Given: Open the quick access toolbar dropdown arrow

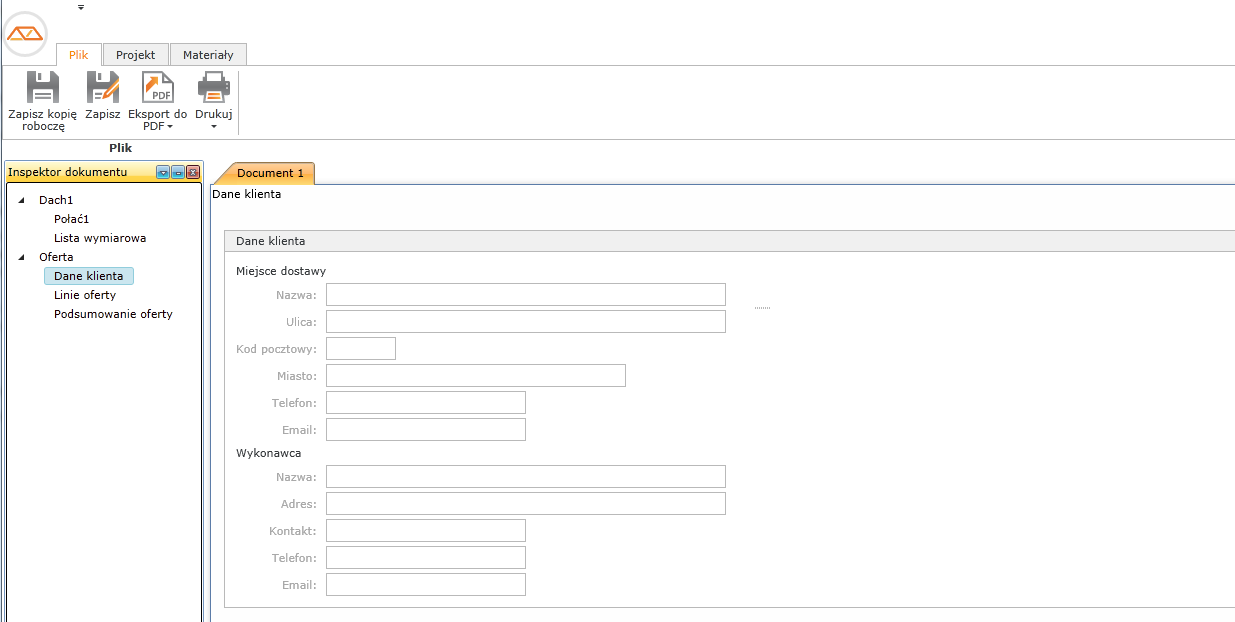Looking at the screenshot, I should [81, 7].
